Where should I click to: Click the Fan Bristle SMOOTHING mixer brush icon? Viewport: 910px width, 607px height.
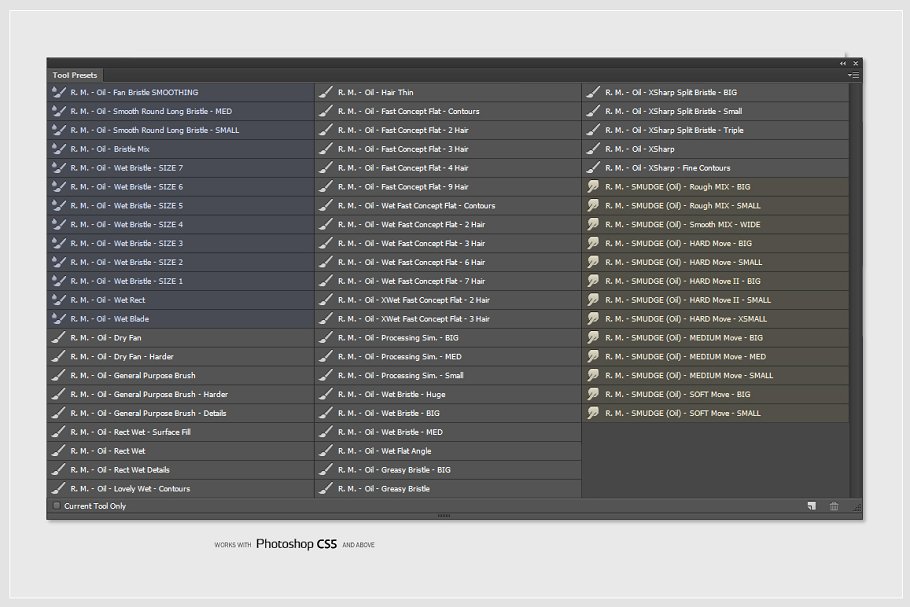tap(58, 92)
